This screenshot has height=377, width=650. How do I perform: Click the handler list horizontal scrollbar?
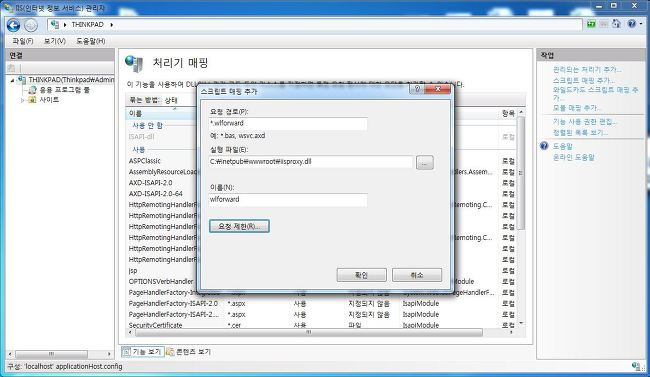(x=308, y=332)
